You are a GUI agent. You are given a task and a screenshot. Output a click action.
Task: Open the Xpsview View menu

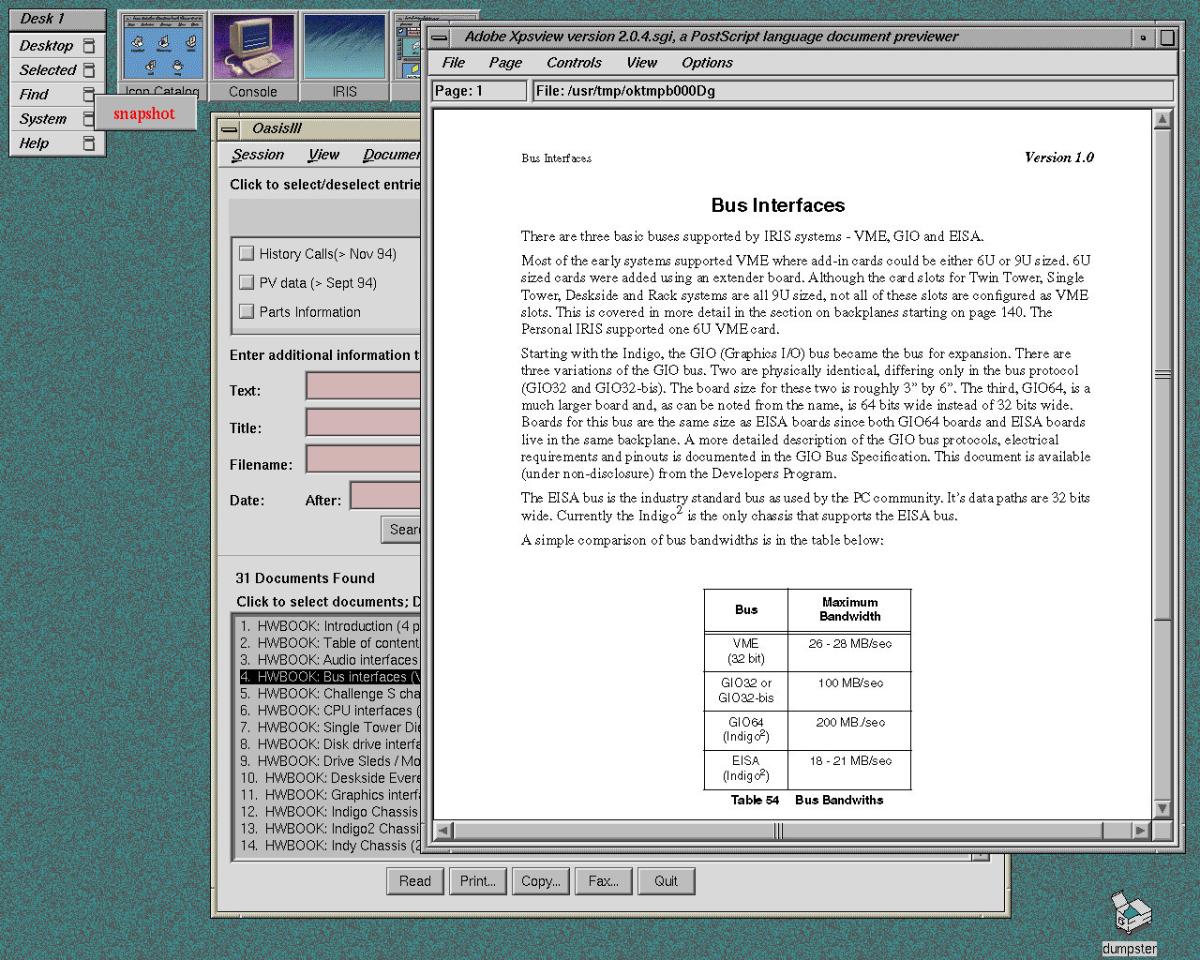tap(641, 62)
